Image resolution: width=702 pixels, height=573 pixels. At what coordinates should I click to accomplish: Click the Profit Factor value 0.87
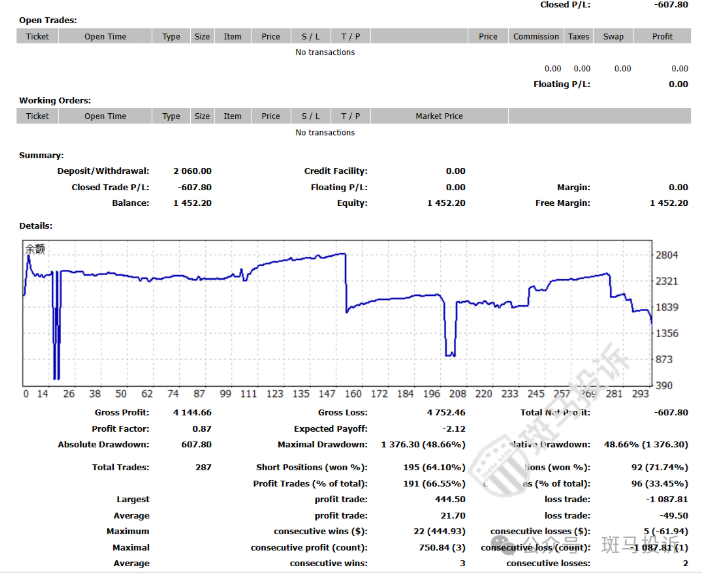[202, 428]
